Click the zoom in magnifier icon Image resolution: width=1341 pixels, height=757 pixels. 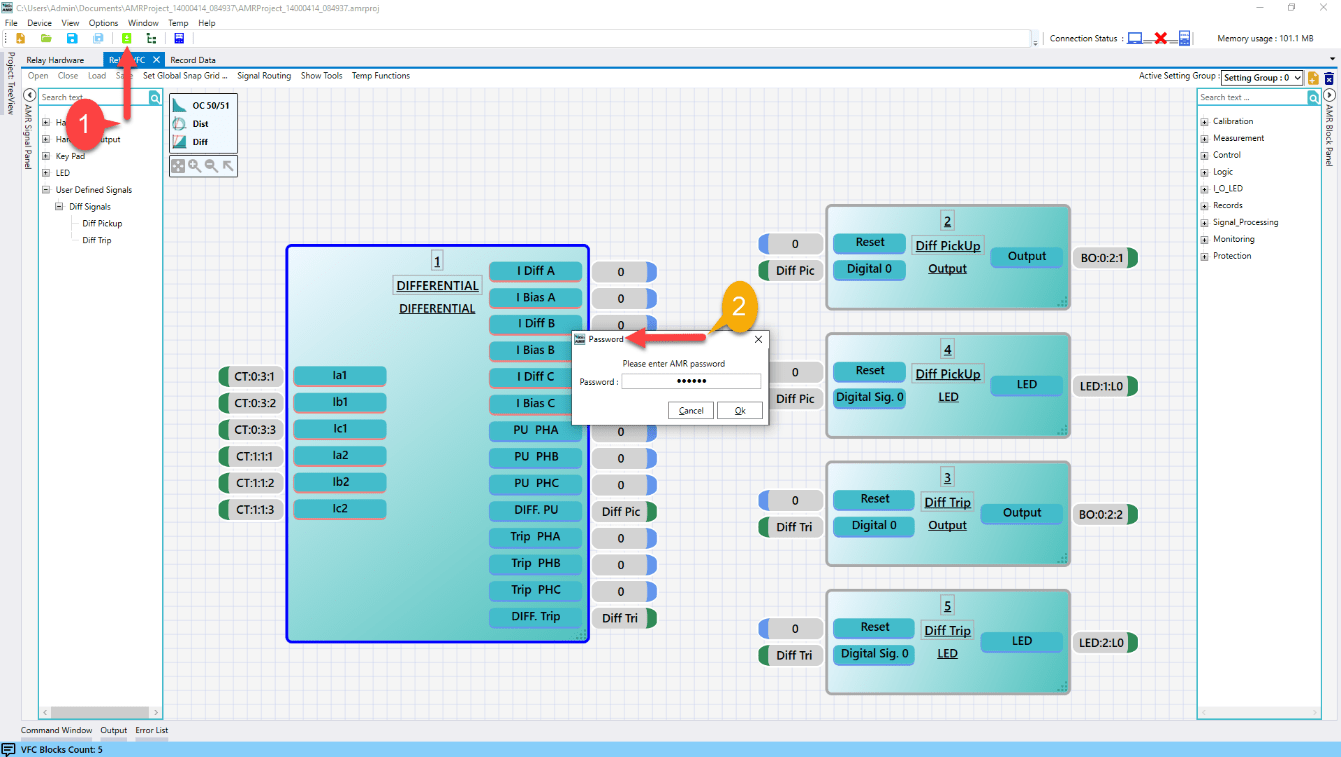pos(195,166)
